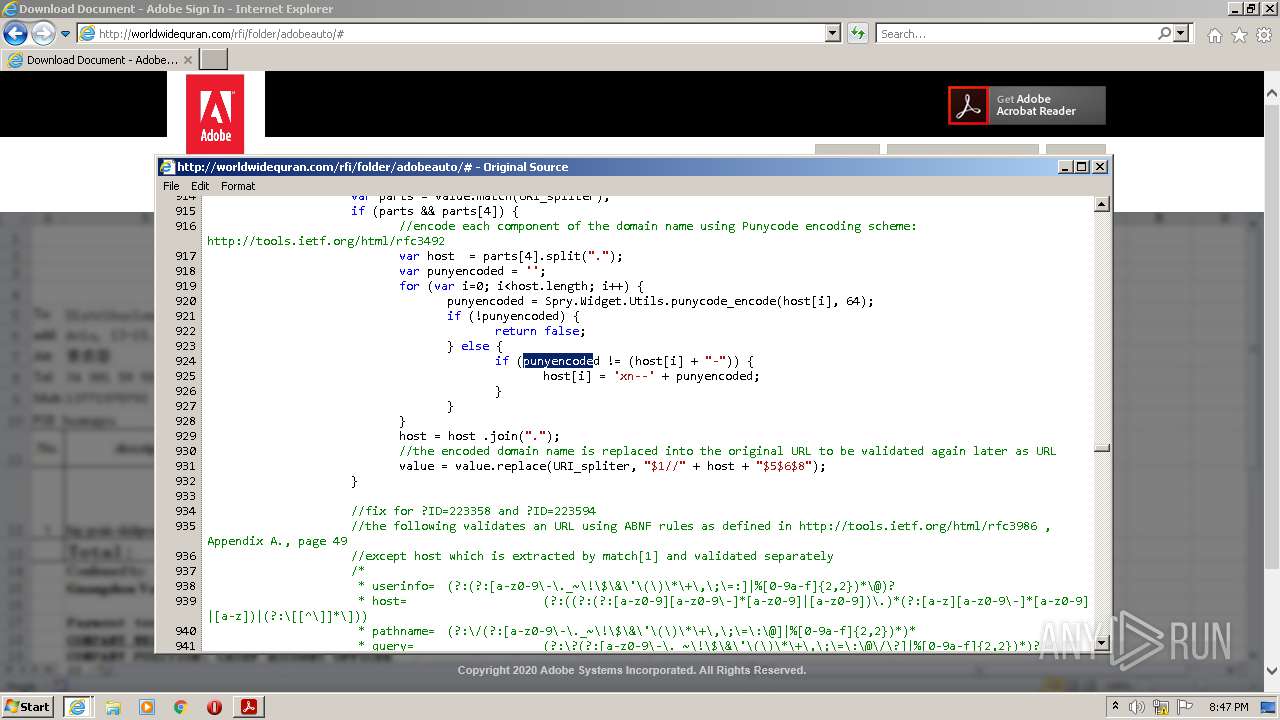
Task: Click the red Adobe logo
Action: [215, 114]
